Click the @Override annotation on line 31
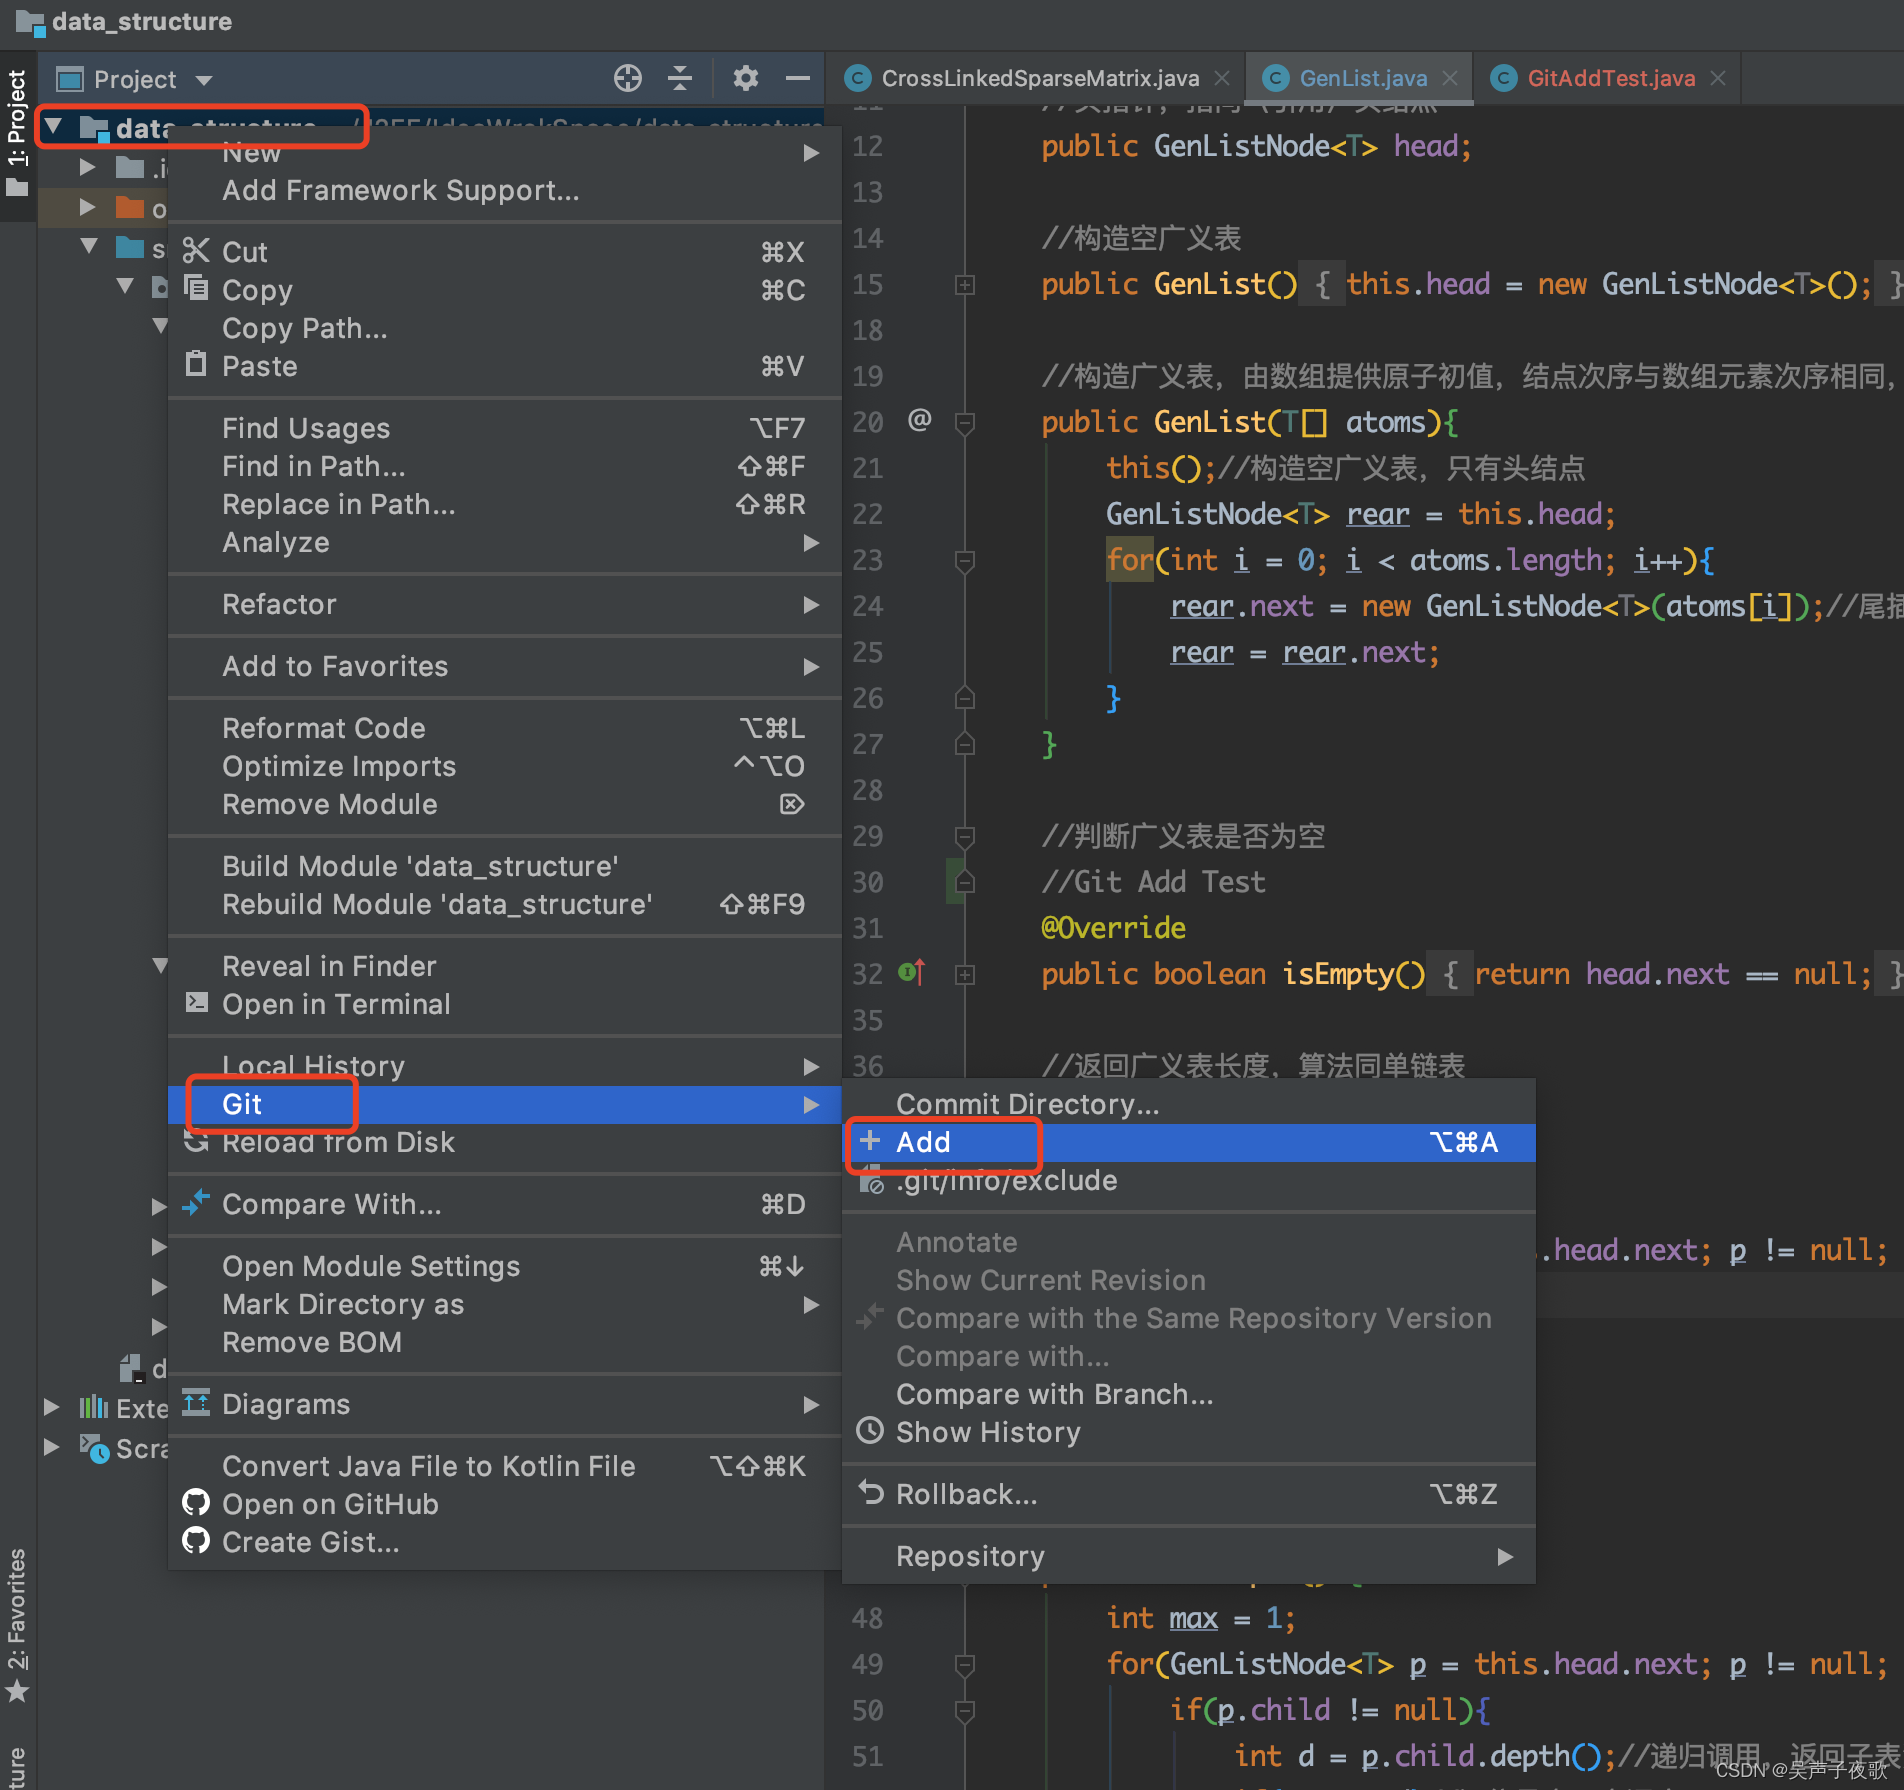1904x1790 pixels. [x=1113, y=928]
